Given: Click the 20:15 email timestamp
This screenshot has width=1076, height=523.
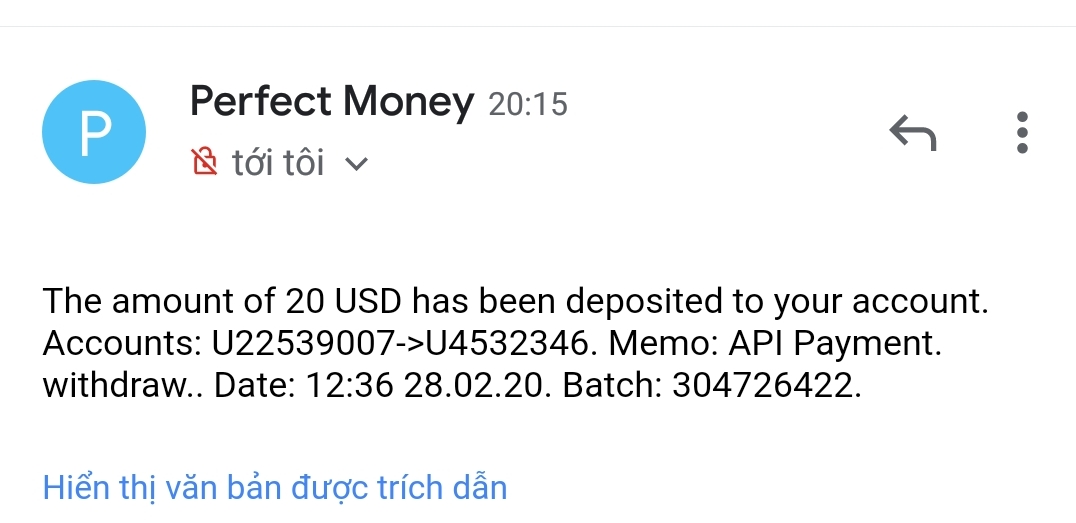Looking at the screenshot, I should [527, 104].
